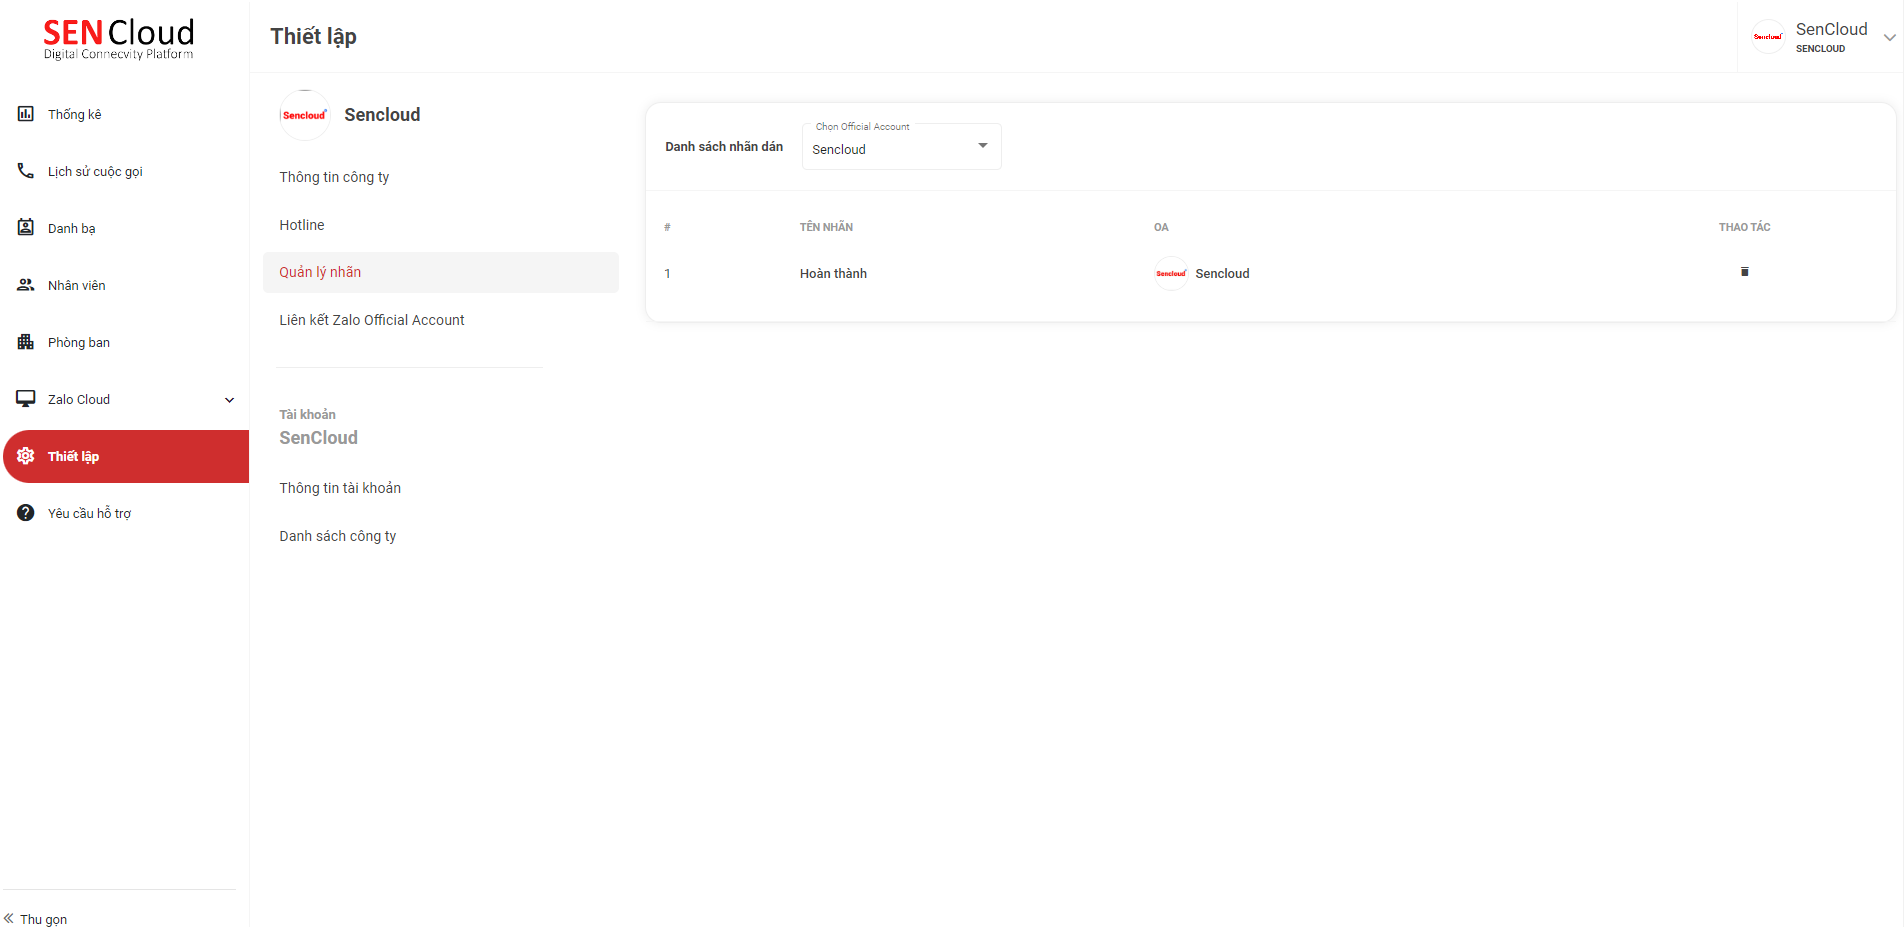Click the Thống kê chart icon

(26, 114)
